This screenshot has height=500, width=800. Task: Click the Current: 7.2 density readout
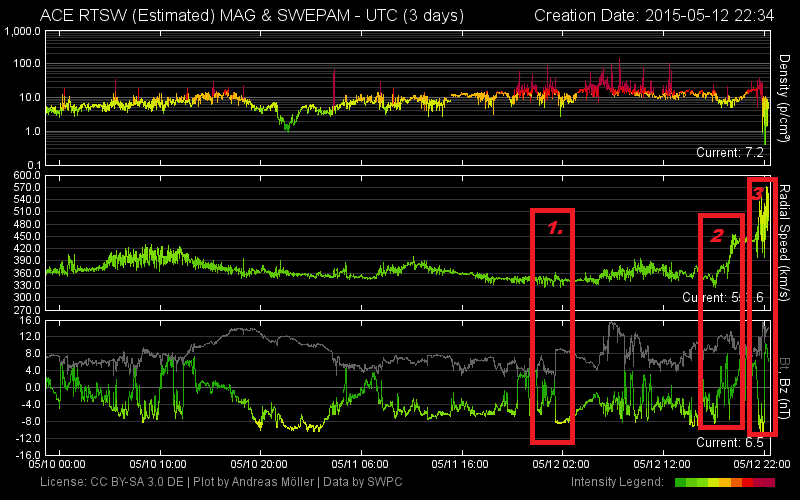pyautogui.click(x=730, y=152)
